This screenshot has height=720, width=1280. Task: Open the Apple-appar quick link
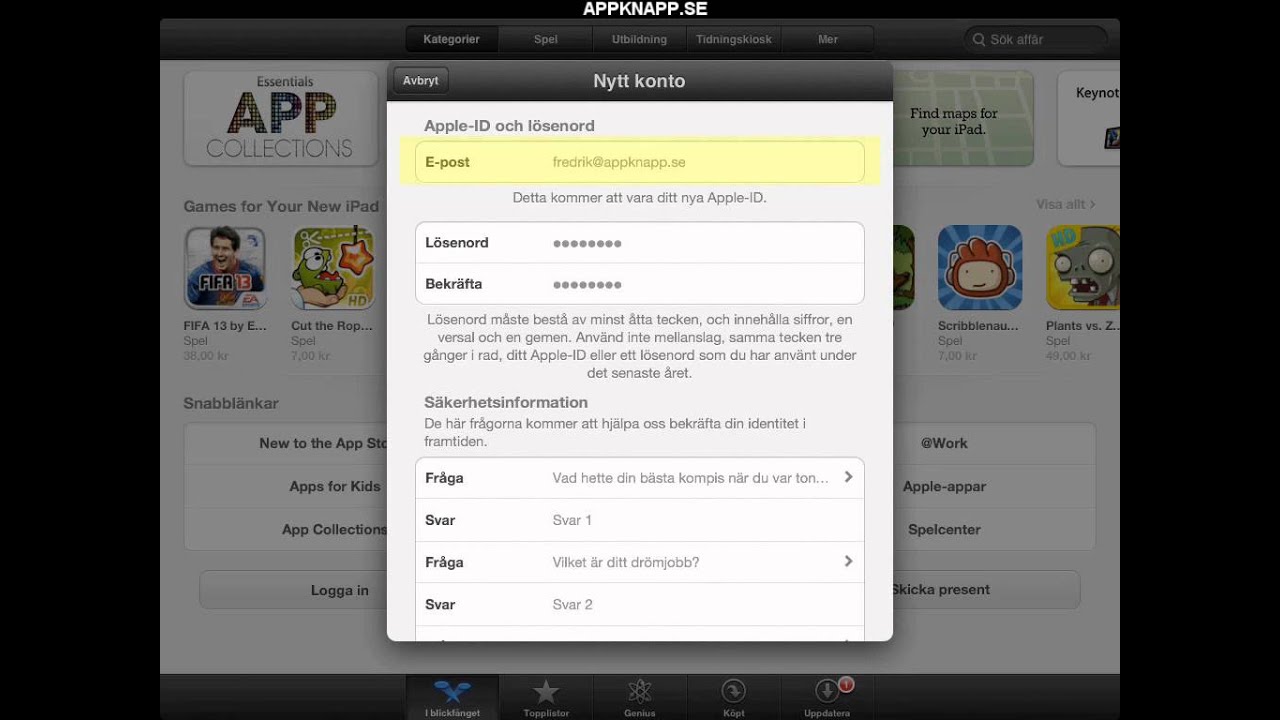pos(994,486)
